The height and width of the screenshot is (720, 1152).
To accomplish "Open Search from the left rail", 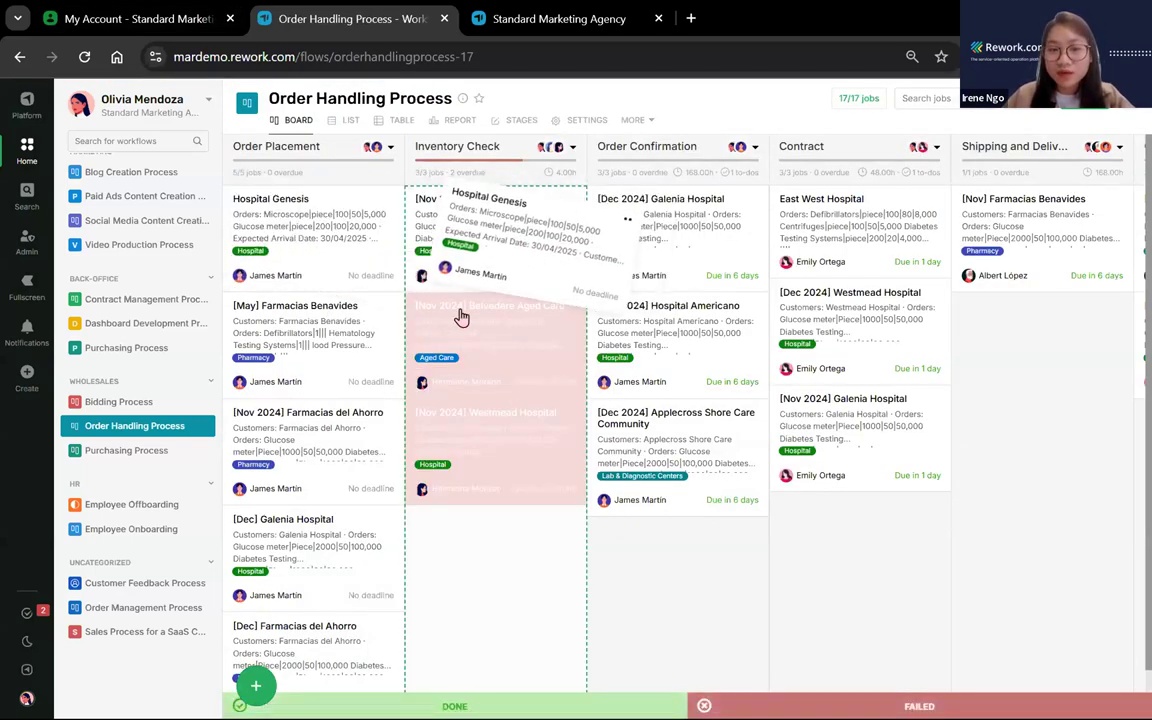I will [26, 190].
